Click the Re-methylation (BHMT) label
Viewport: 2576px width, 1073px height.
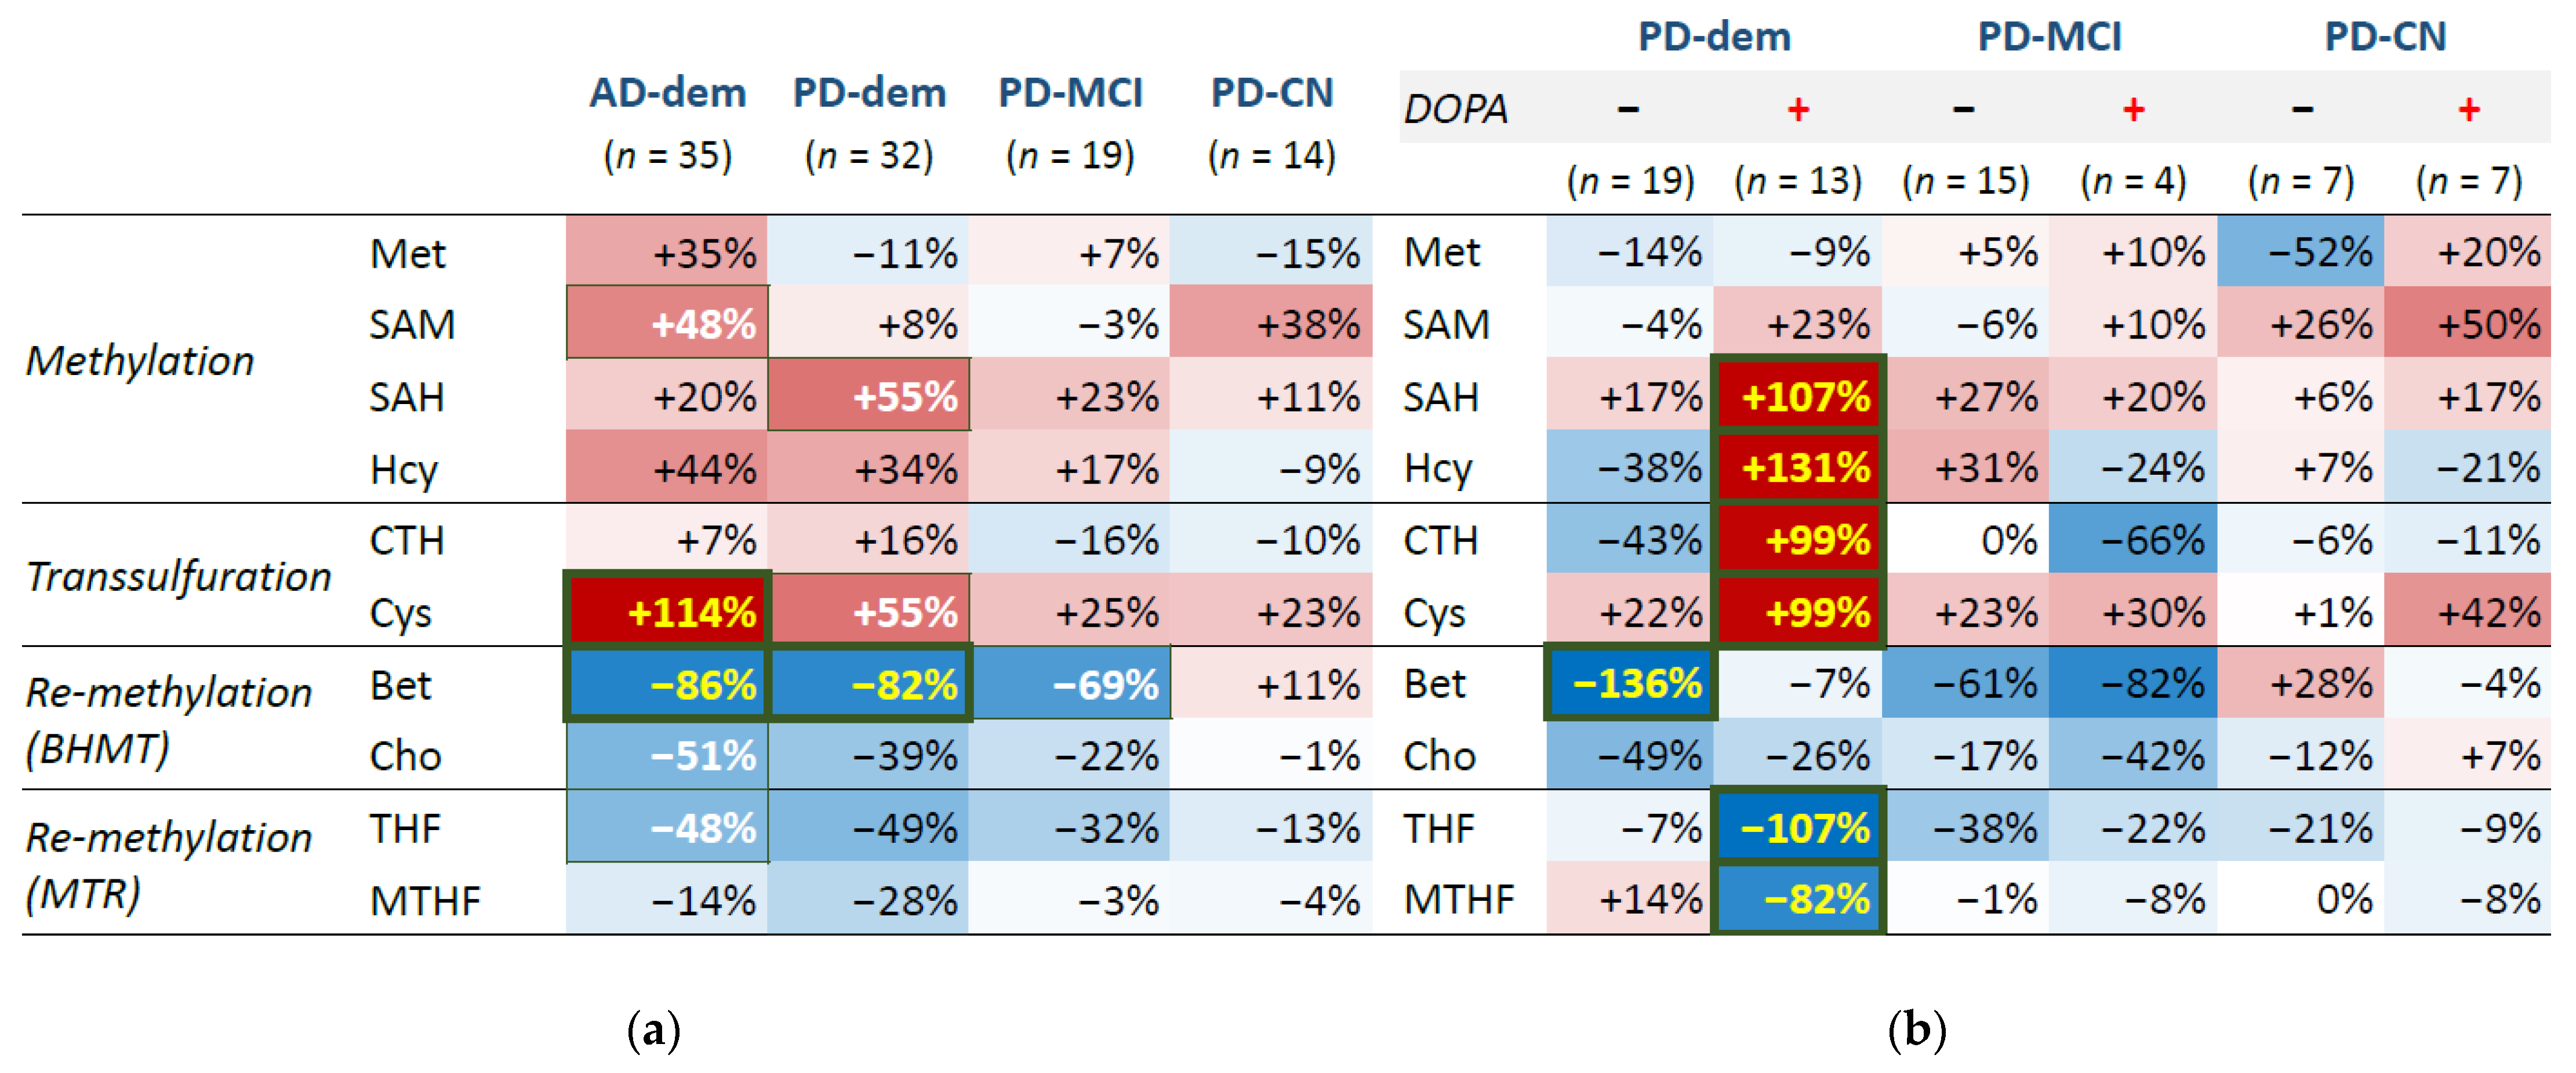[168, 719]
